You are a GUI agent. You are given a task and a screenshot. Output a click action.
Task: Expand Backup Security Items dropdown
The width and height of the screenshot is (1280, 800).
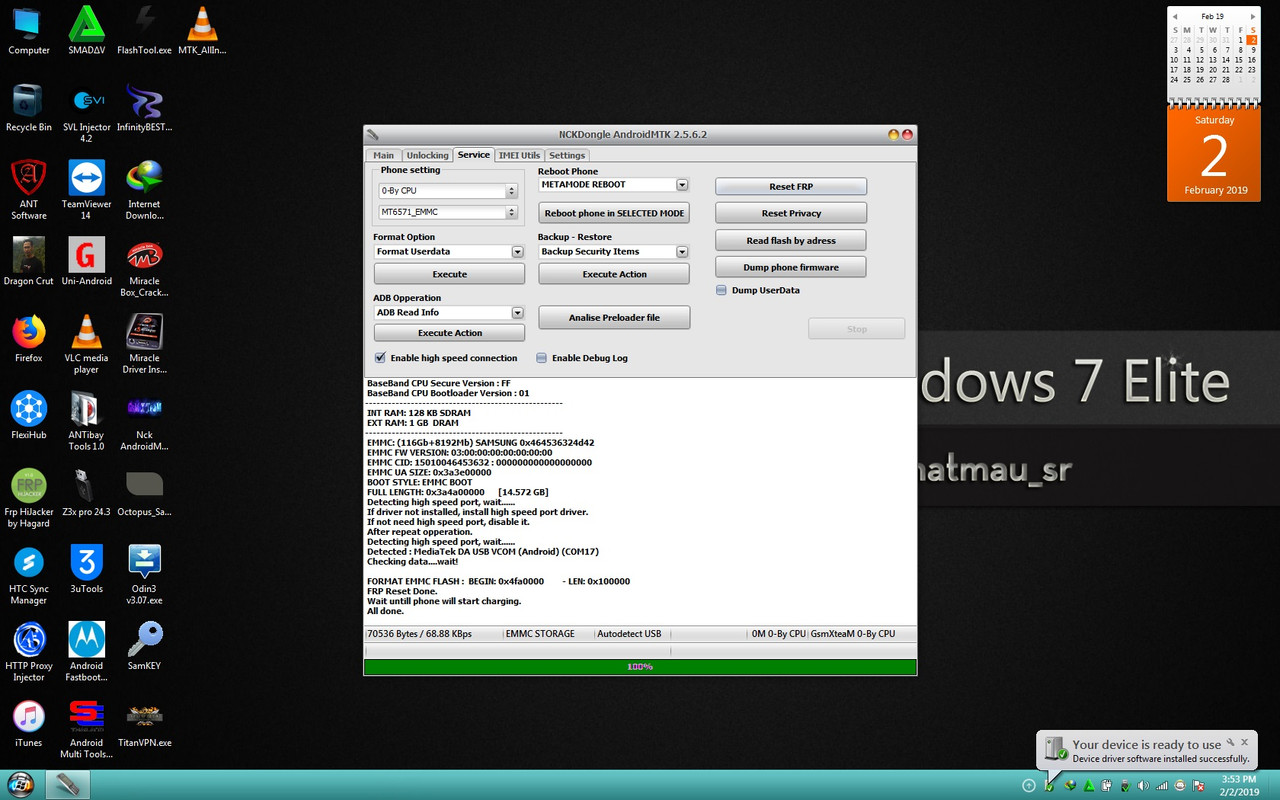[682, 252]
